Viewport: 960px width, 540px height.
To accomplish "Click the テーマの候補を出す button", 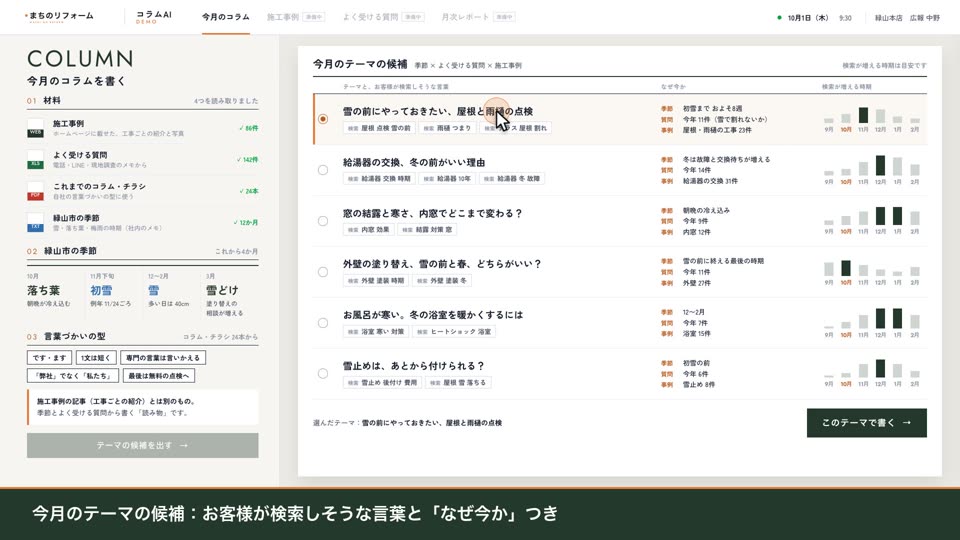I will point(143,446).
